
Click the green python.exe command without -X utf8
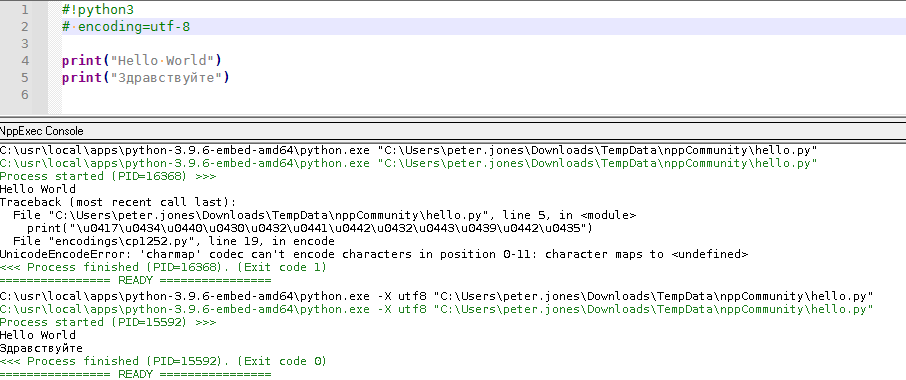[x=409, y=163]
